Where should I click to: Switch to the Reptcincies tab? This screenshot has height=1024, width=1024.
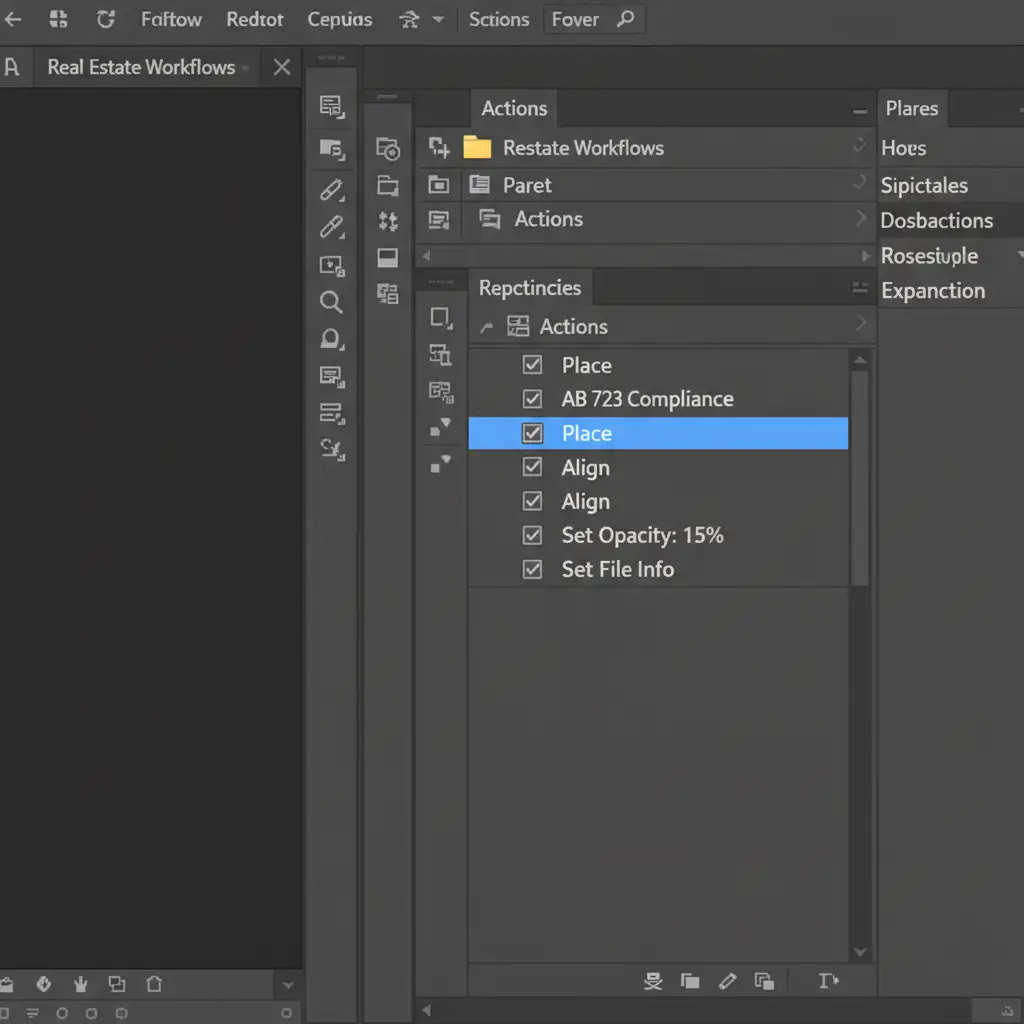tap(529, 288)
